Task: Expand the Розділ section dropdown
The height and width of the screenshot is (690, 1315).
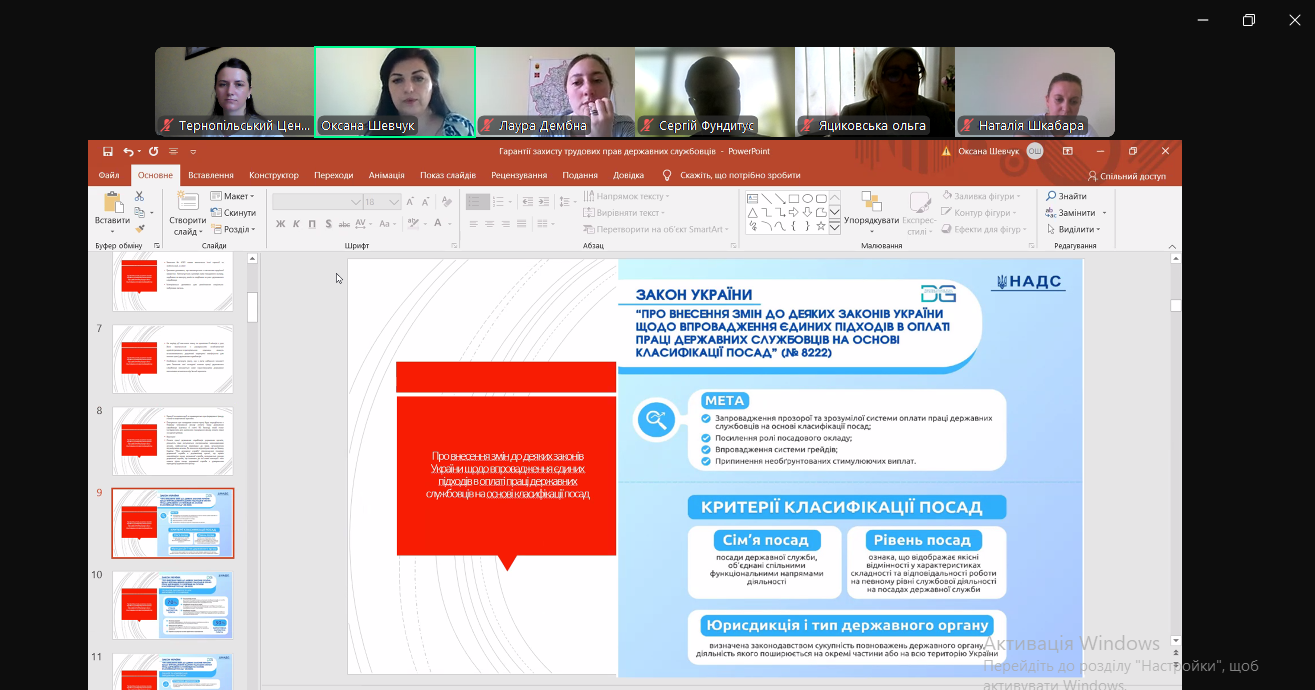Action: tap(232, 229)
